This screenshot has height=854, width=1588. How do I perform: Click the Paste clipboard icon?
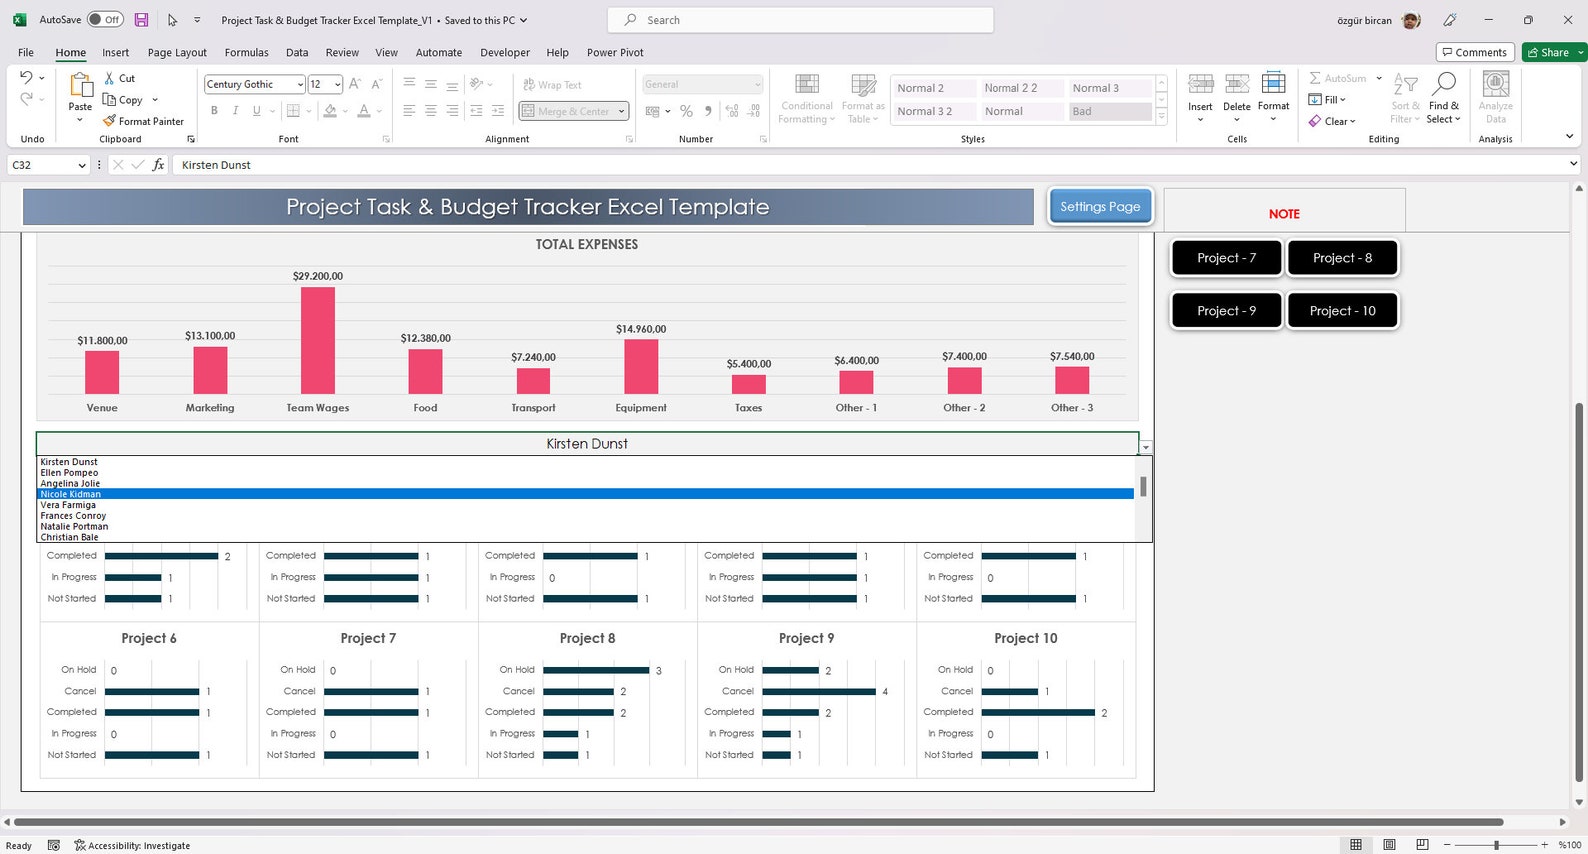click(80, 86)
